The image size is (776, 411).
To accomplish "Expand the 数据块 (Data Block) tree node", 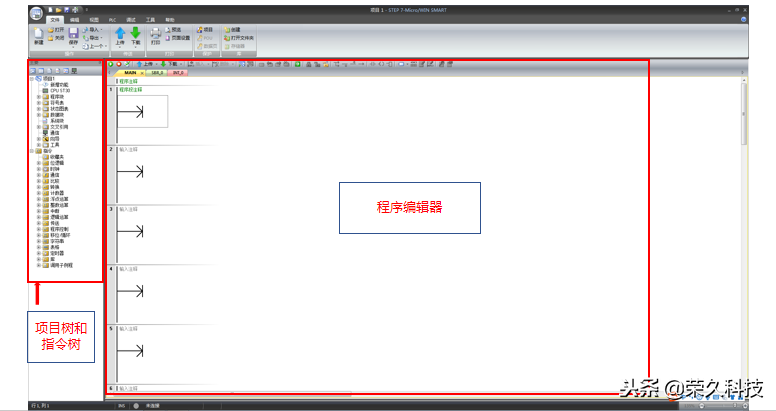I will pos(39,115).
